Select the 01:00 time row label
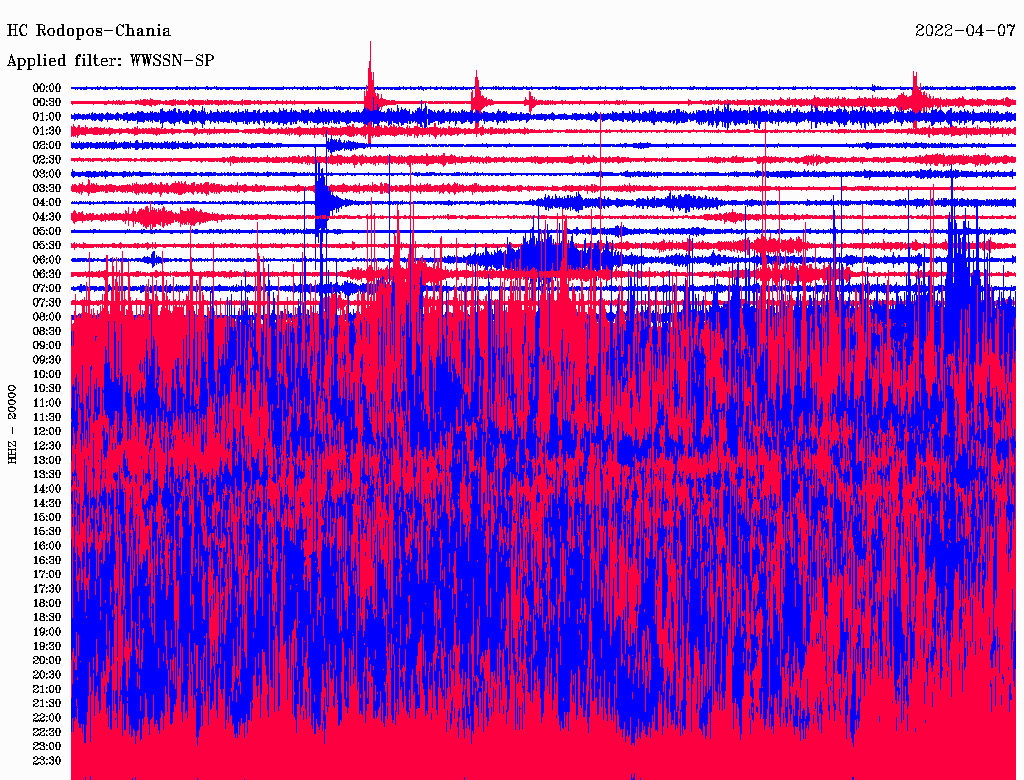The width and height of the screenshot is (1024, 780). tap(47, 117)
